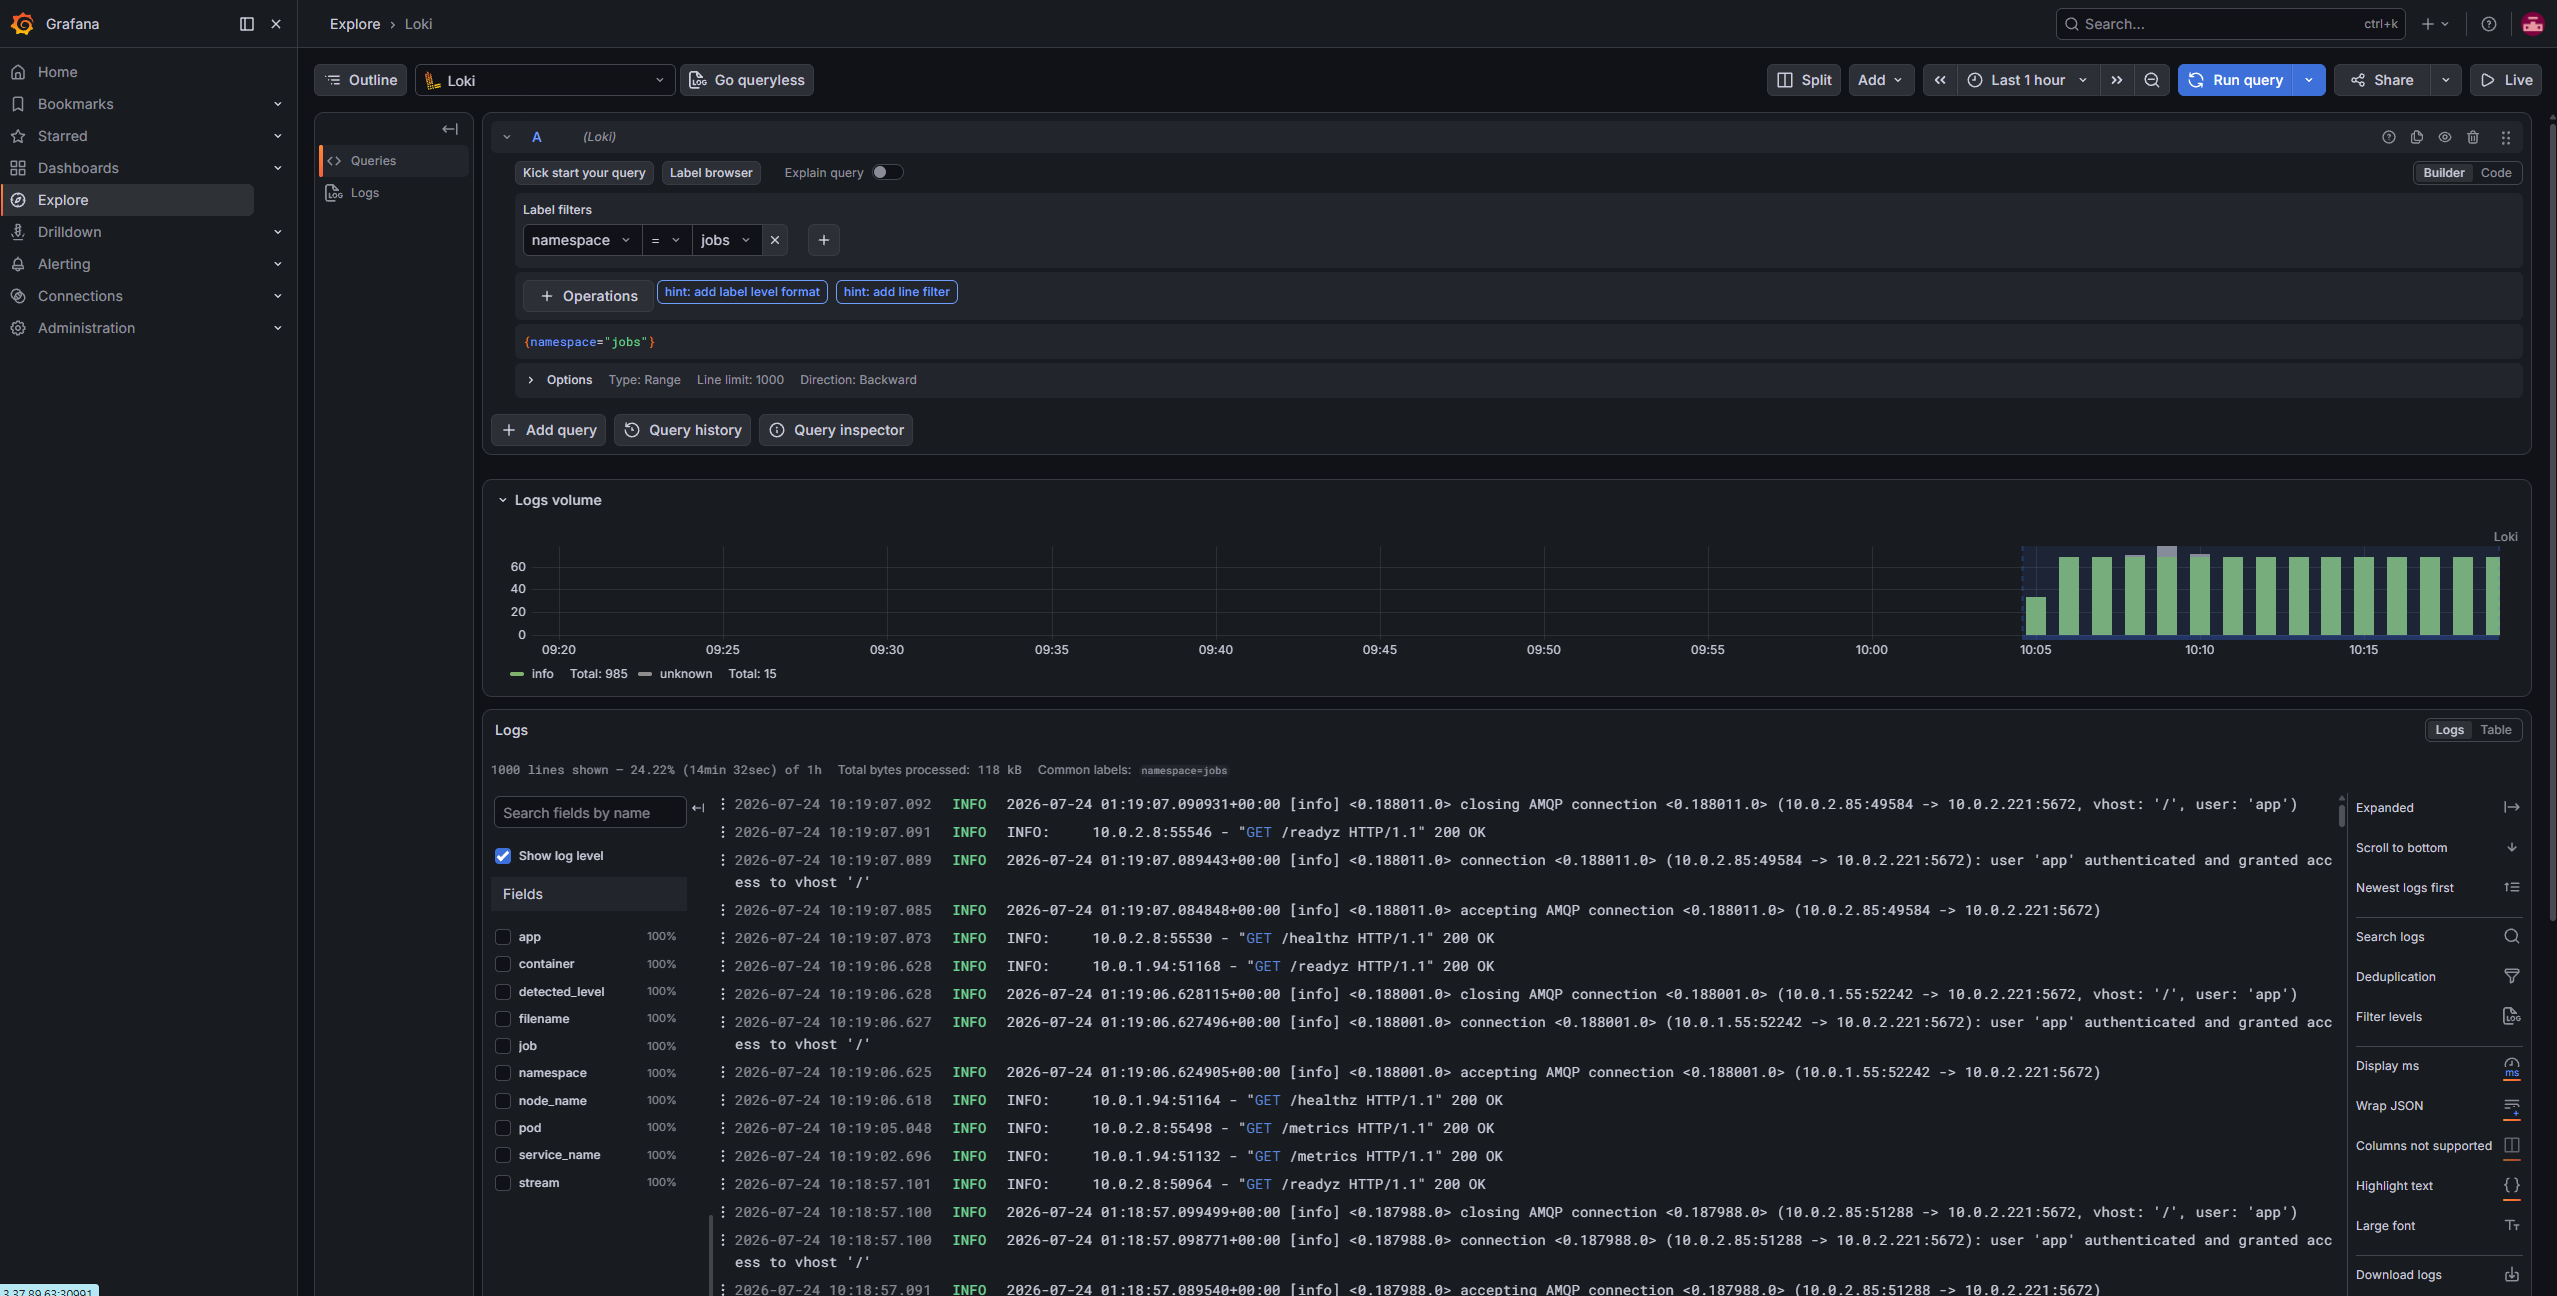Click the Grafana logo icon
Image resolution: width=2557 pixels, height=1296 pixels.
pyautogui.click(x=22, y=24)
